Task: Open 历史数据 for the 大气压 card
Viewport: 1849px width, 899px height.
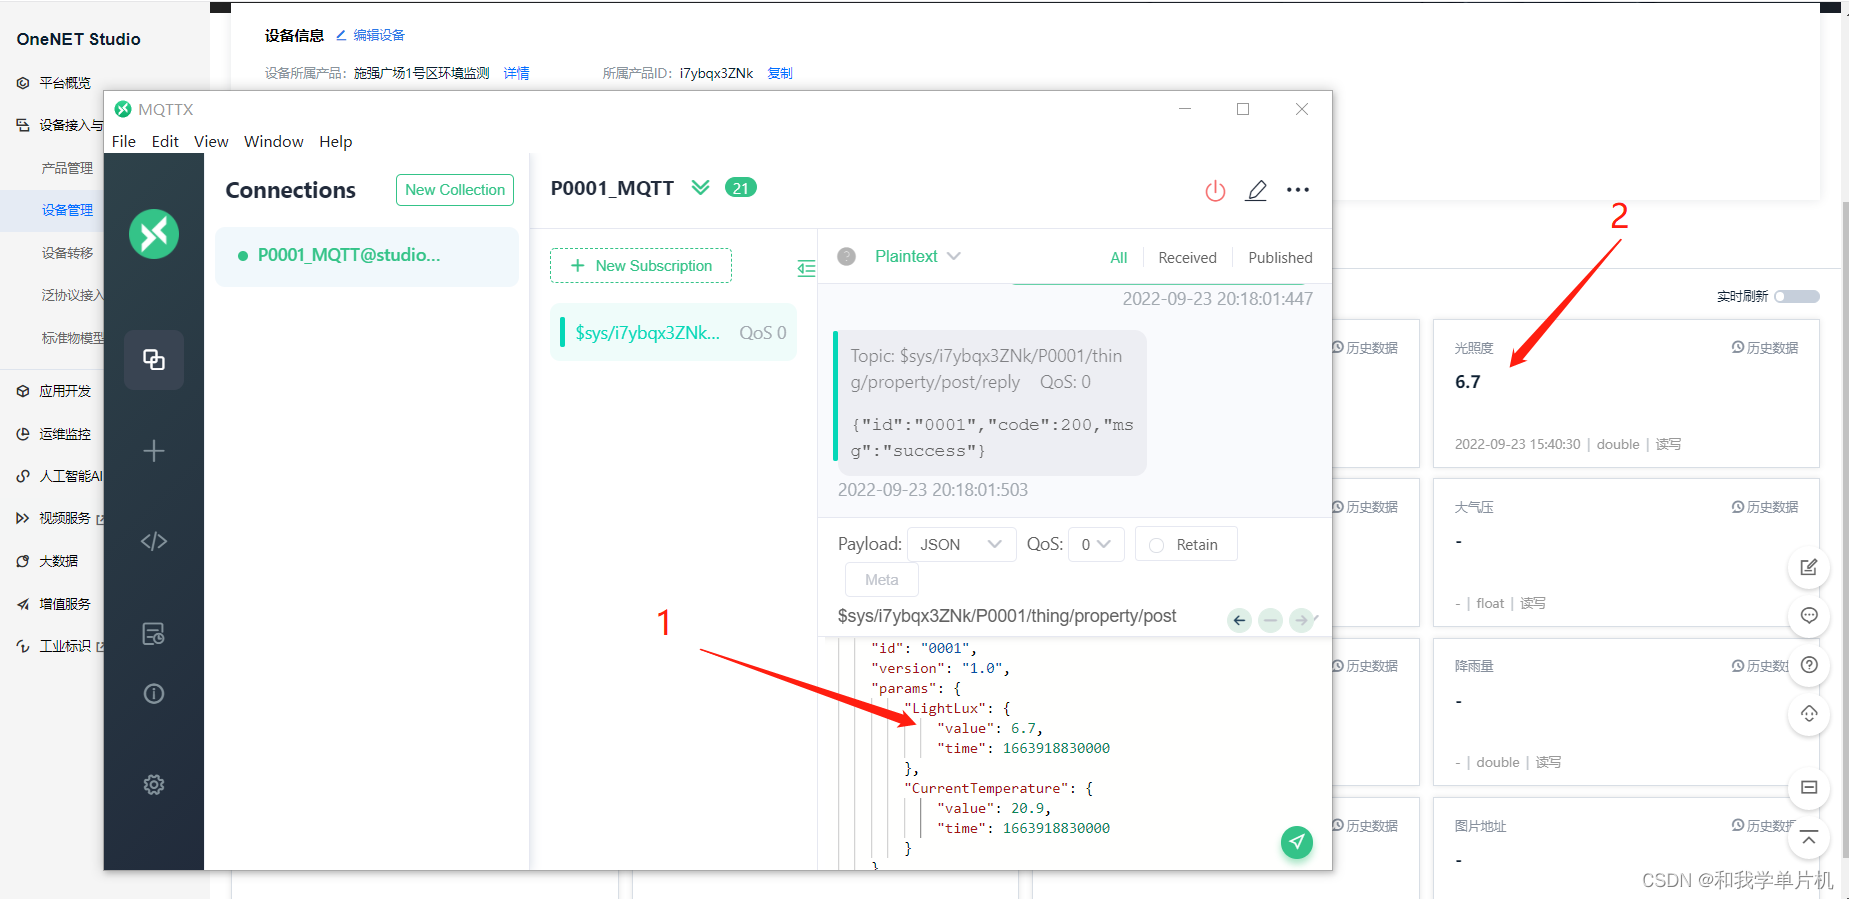Action: [x=1765, y=507]
